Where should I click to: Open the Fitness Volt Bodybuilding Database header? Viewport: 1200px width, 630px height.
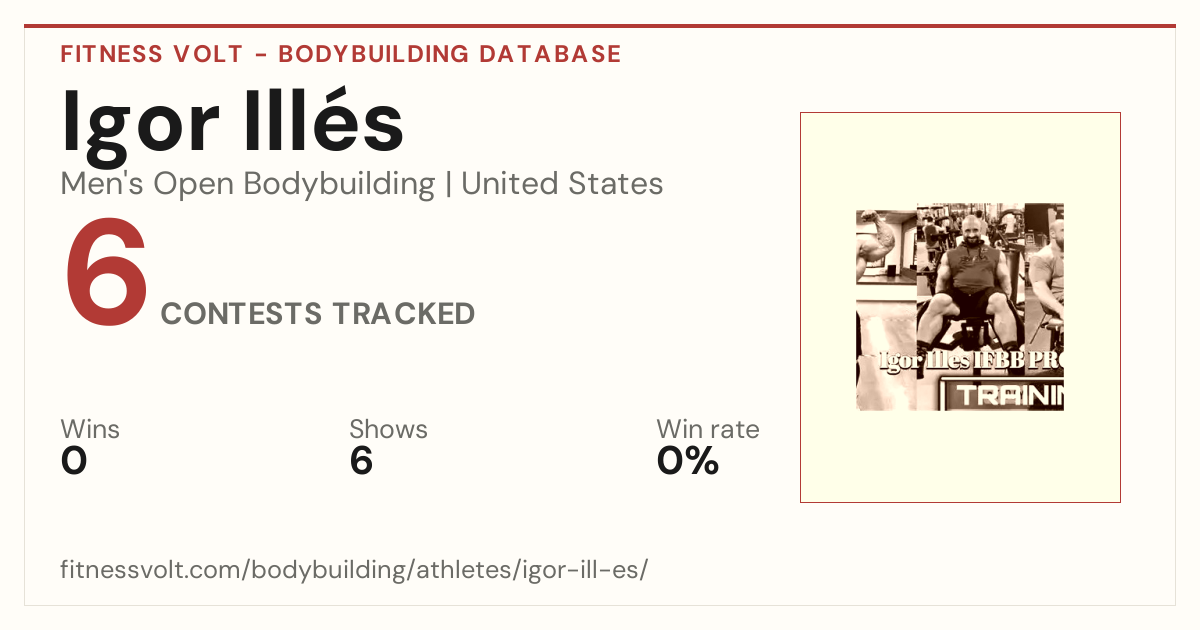coord(341,54)
